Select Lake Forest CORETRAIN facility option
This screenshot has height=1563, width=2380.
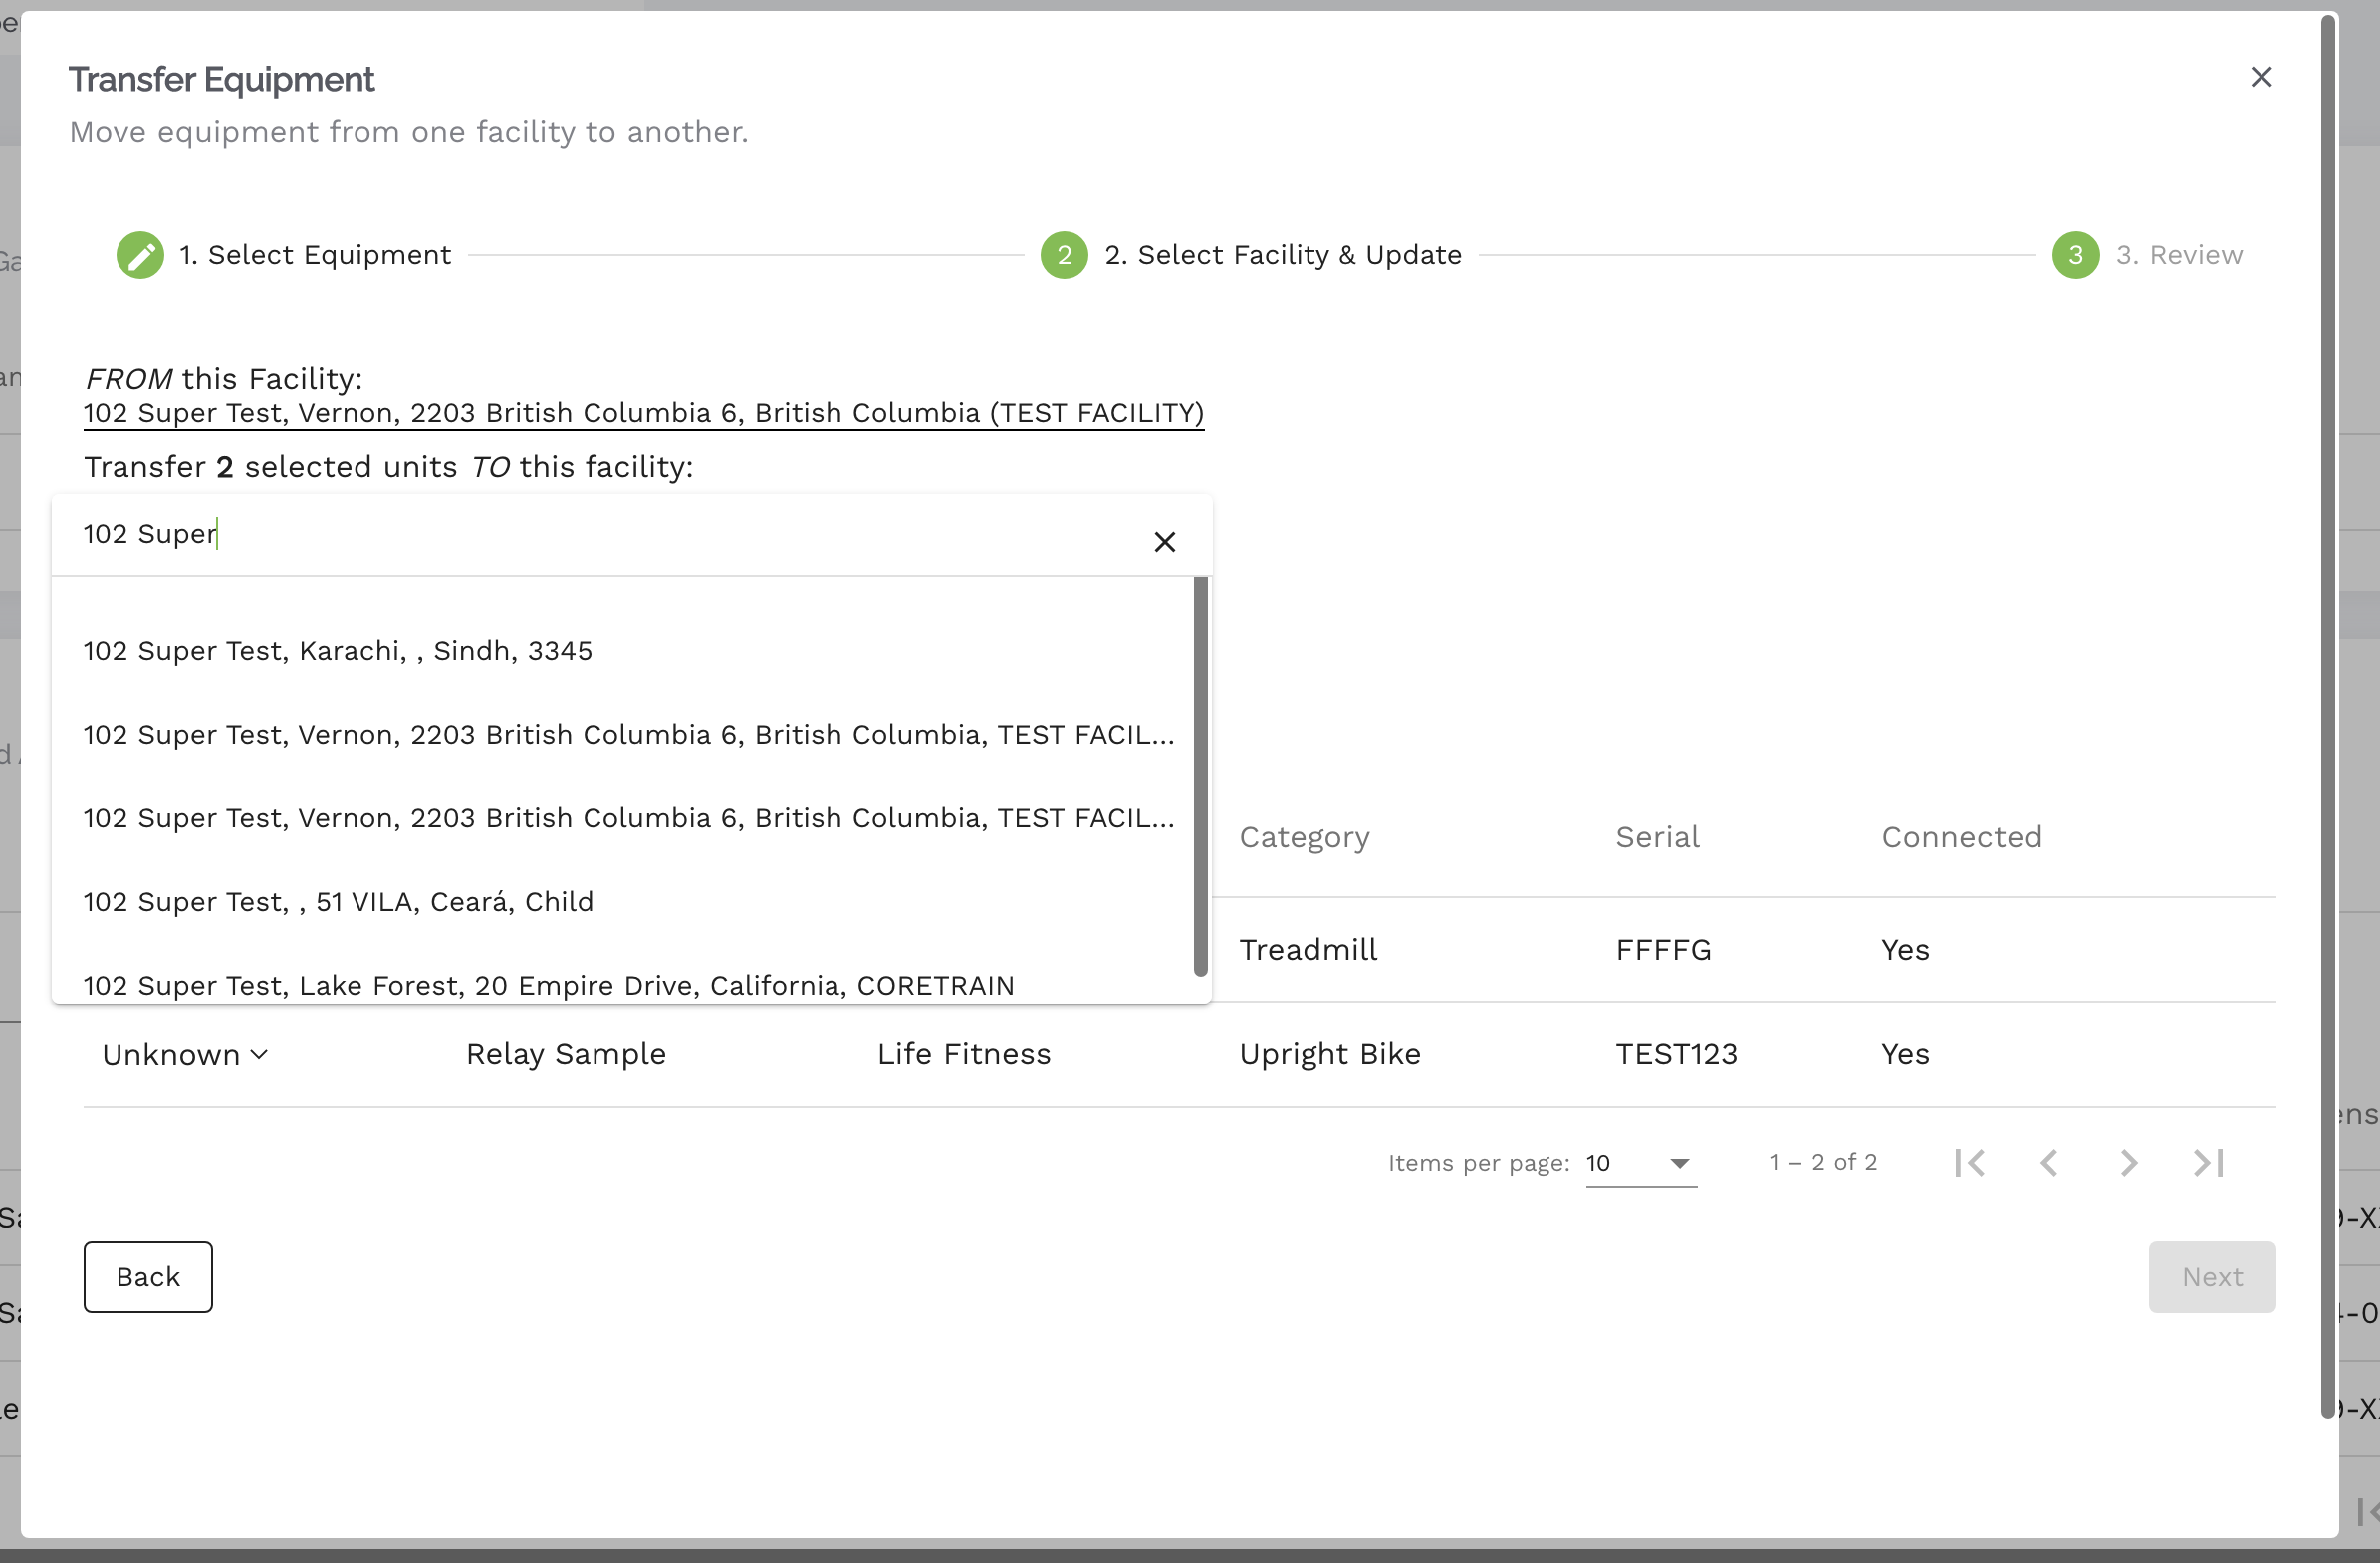coord(548,985)
